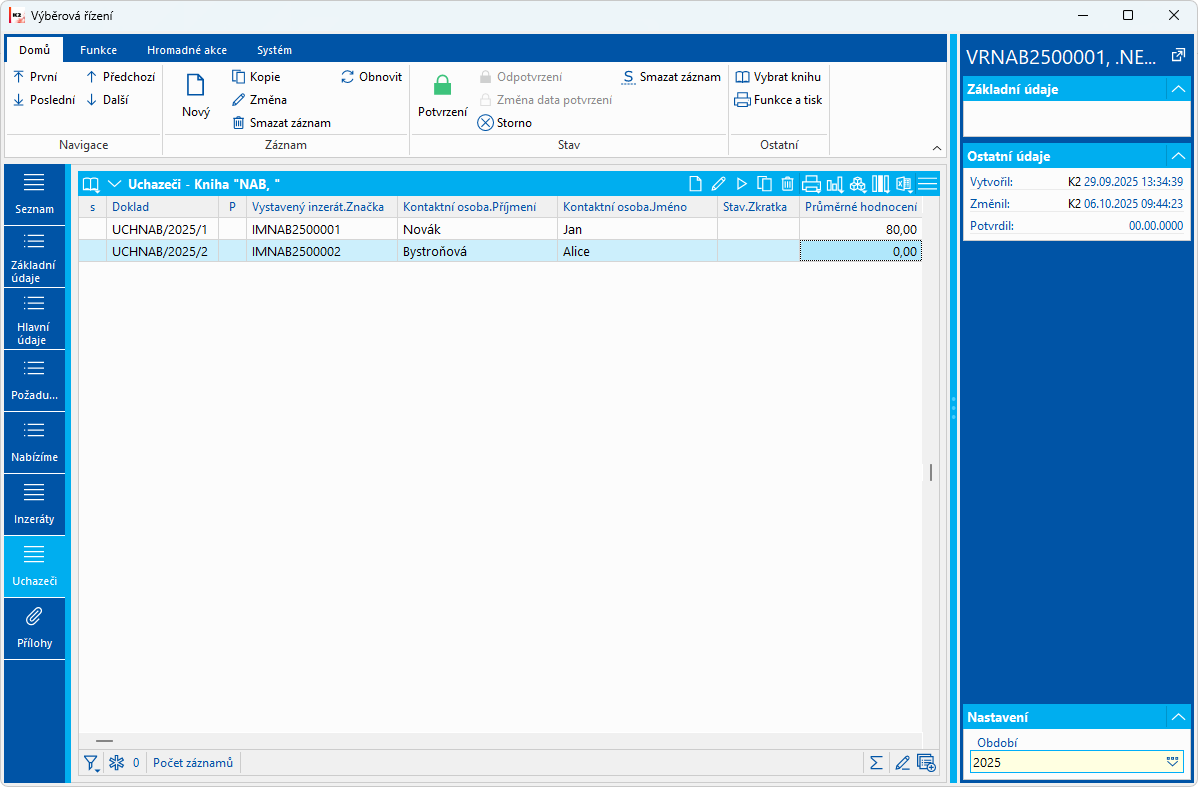This screenshot has width=1198, height=787.
Task: Open the Nabízíme side tab
Action: pyautogui.click(x=34, y=442)
